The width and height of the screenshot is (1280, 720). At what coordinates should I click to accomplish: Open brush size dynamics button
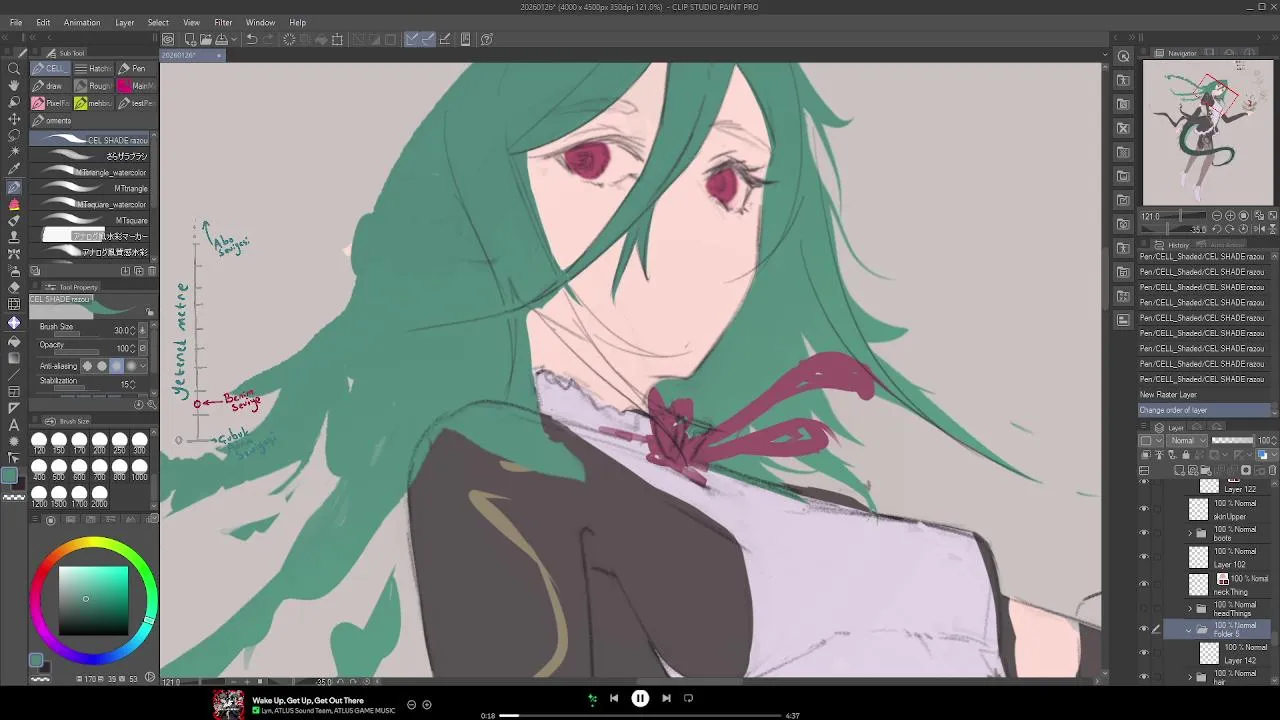click(x=142, y=330)
